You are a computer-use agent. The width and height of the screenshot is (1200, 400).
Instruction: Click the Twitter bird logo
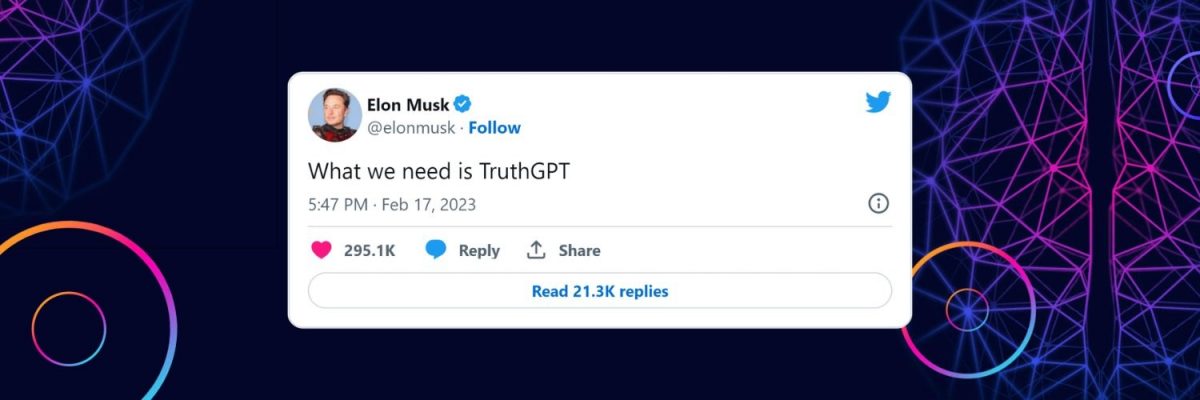click(x=878, y=101)
